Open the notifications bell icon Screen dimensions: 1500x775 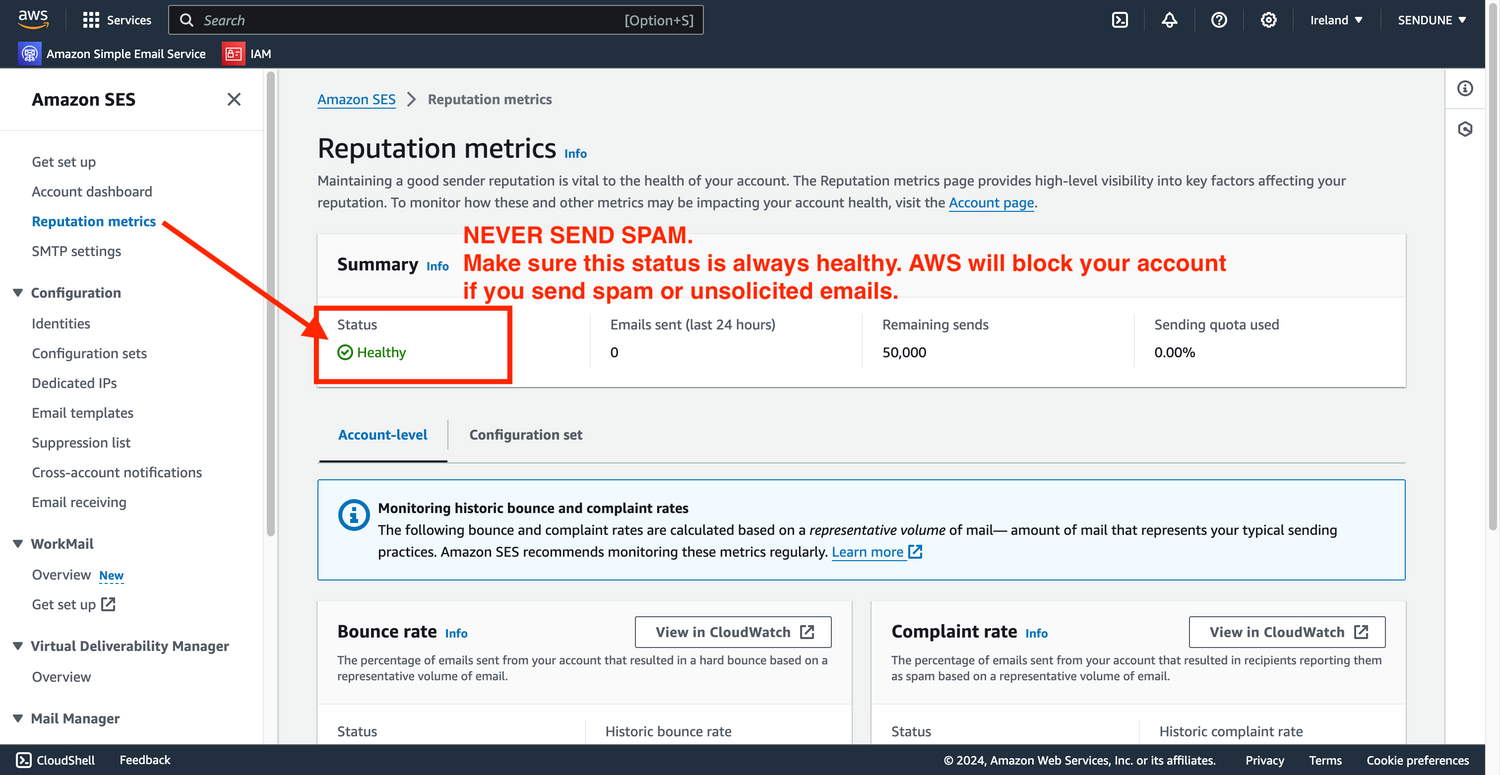point(1169,20)
